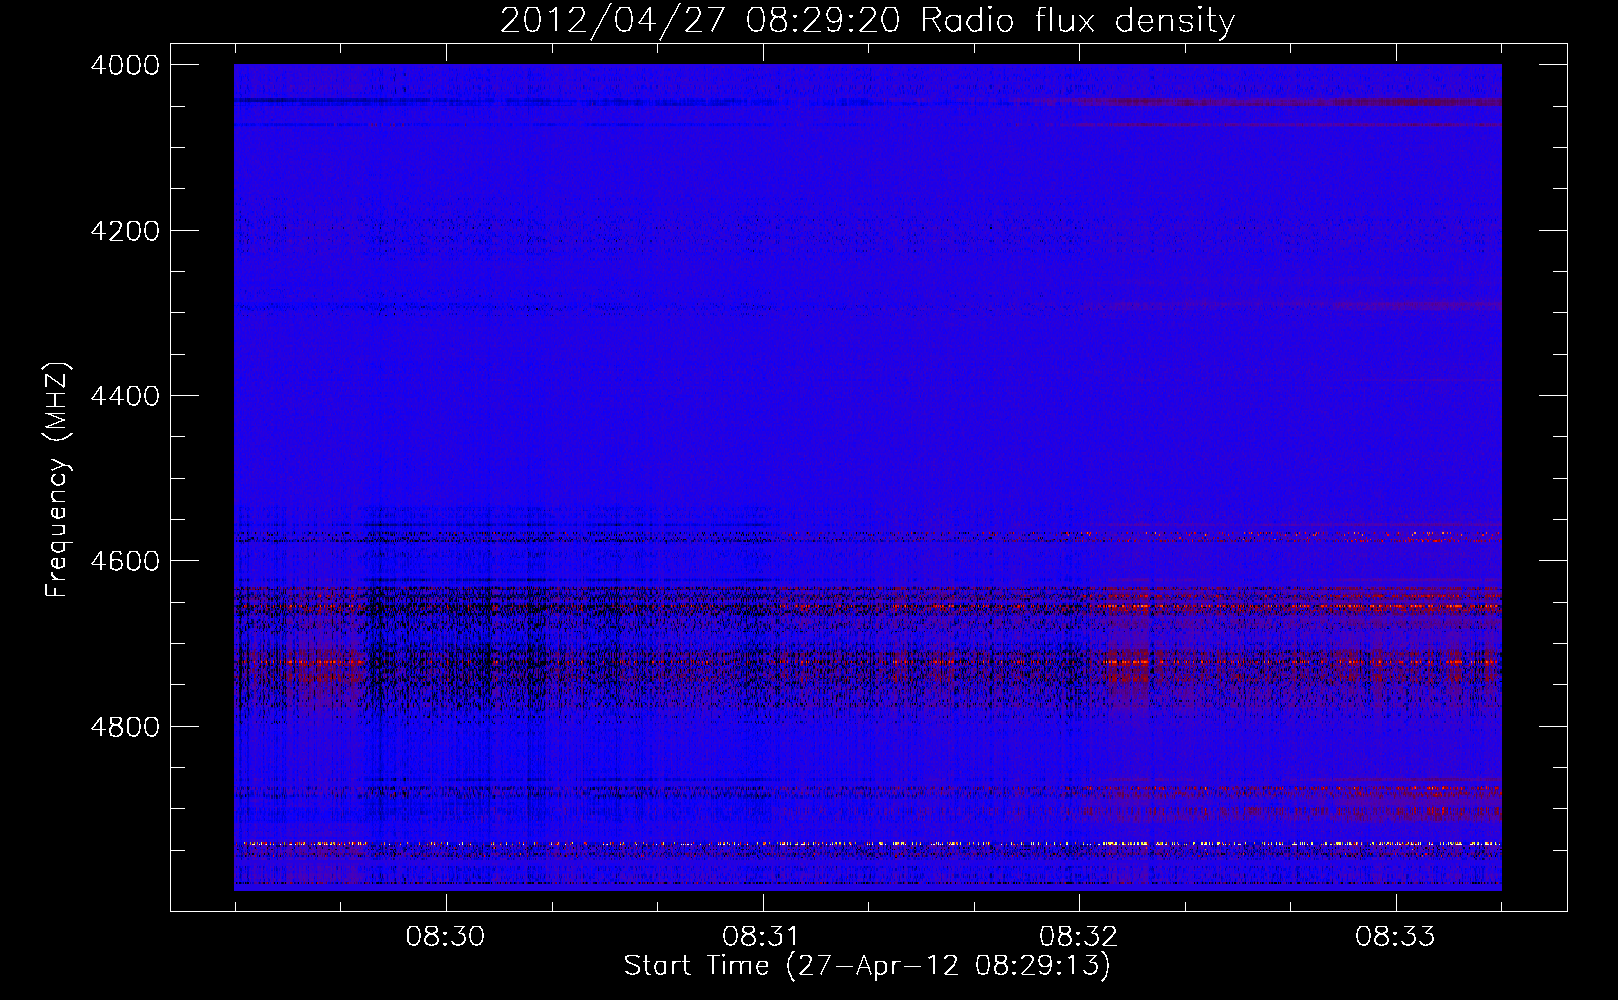Click the "Frequency (MHZ)" axis label
Image resolution: width=1618 pixels, height=1000 pixels.
tap(58, 480)
